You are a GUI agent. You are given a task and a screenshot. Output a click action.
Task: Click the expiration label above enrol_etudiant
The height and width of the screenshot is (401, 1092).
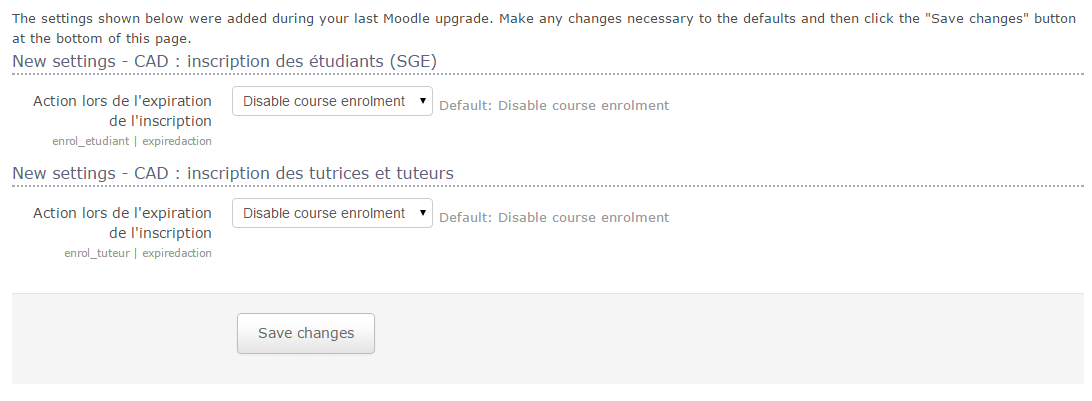pyautogui.click(x=122, y=111)
